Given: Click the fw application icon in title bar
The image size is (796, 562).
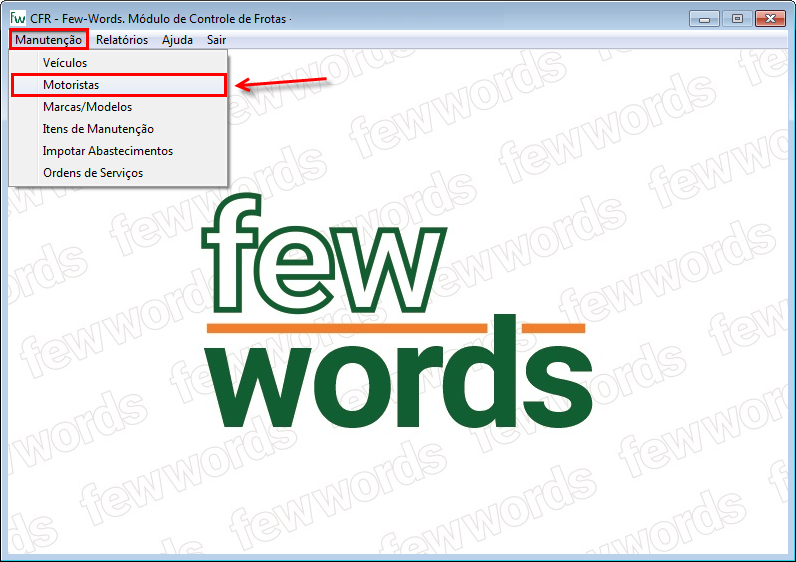Looking at the screenshot, I should (x=18, y=18).
